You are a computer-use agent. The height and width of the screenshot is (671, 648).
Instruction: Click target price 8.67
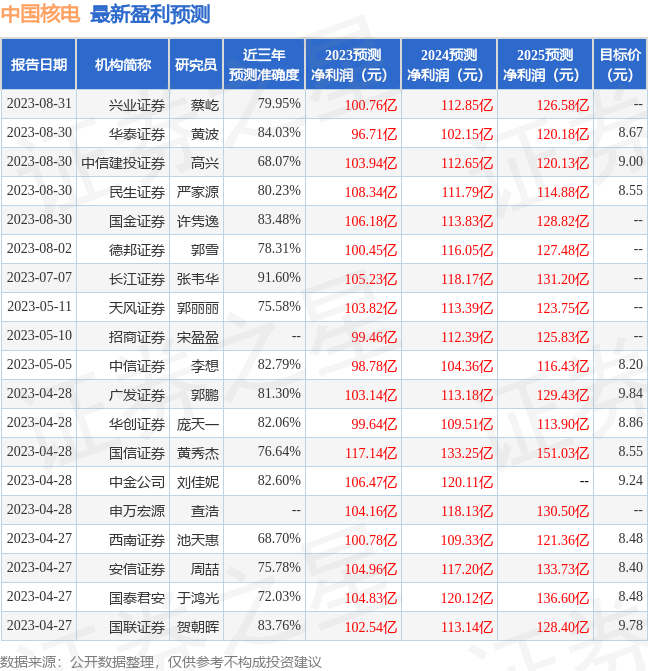tap(630, 133)
